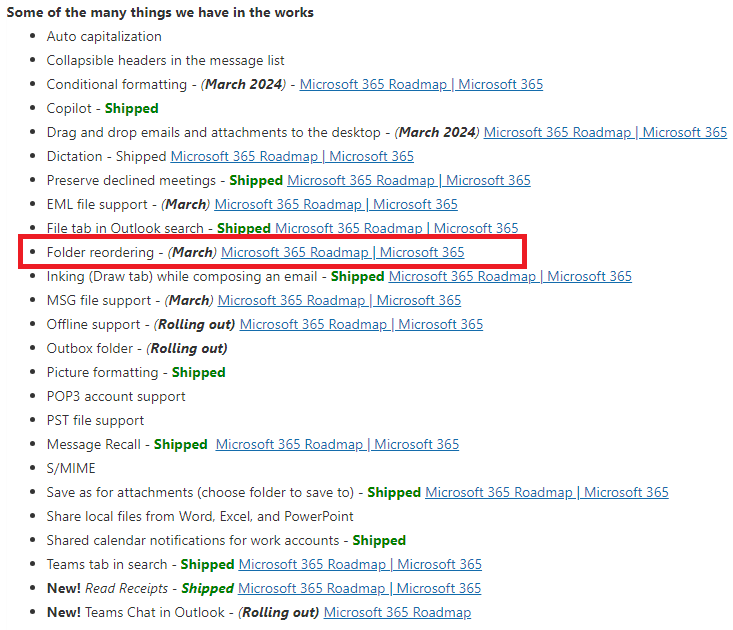733x630 pixels.
Task: Click the '(March)' label after Folder reordering
Action: click(192, 252)
